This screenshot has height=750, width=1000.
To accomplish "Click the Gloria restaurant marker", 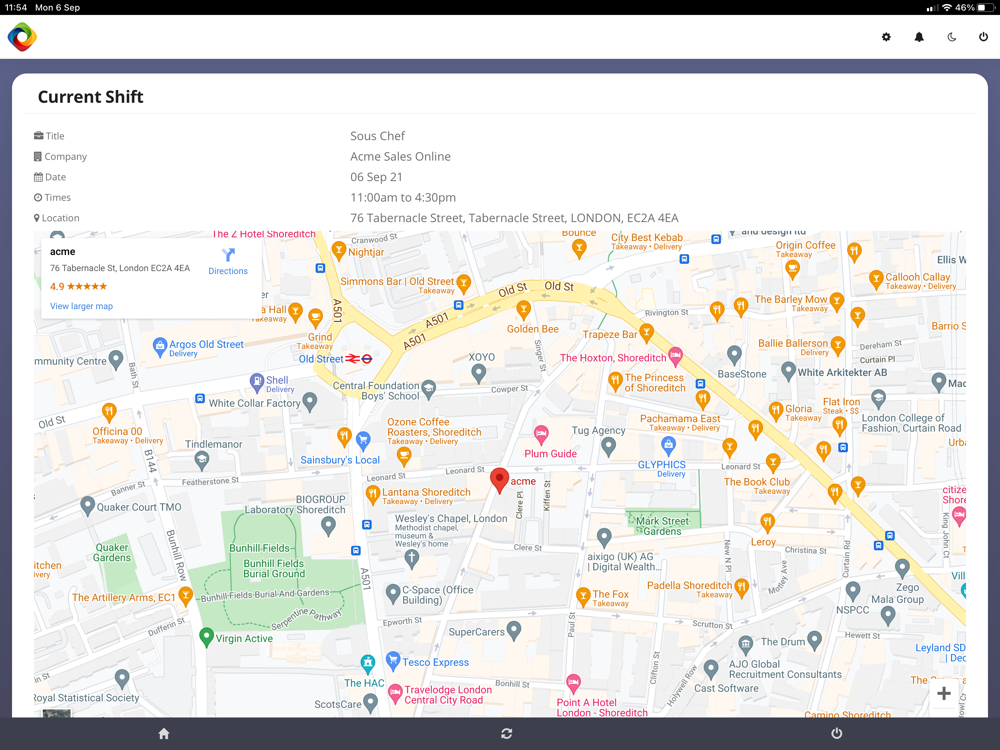I will pos(776,411).
